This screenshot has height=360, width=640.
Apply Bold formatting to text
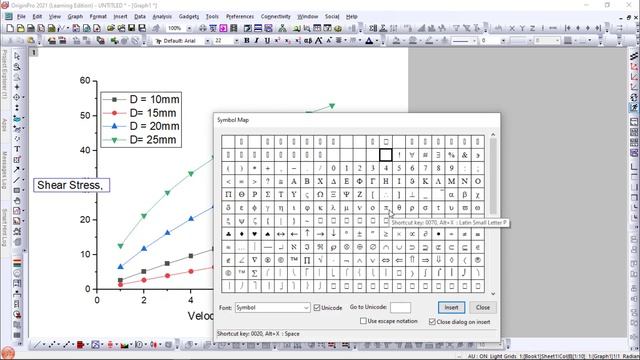point(247,41)
